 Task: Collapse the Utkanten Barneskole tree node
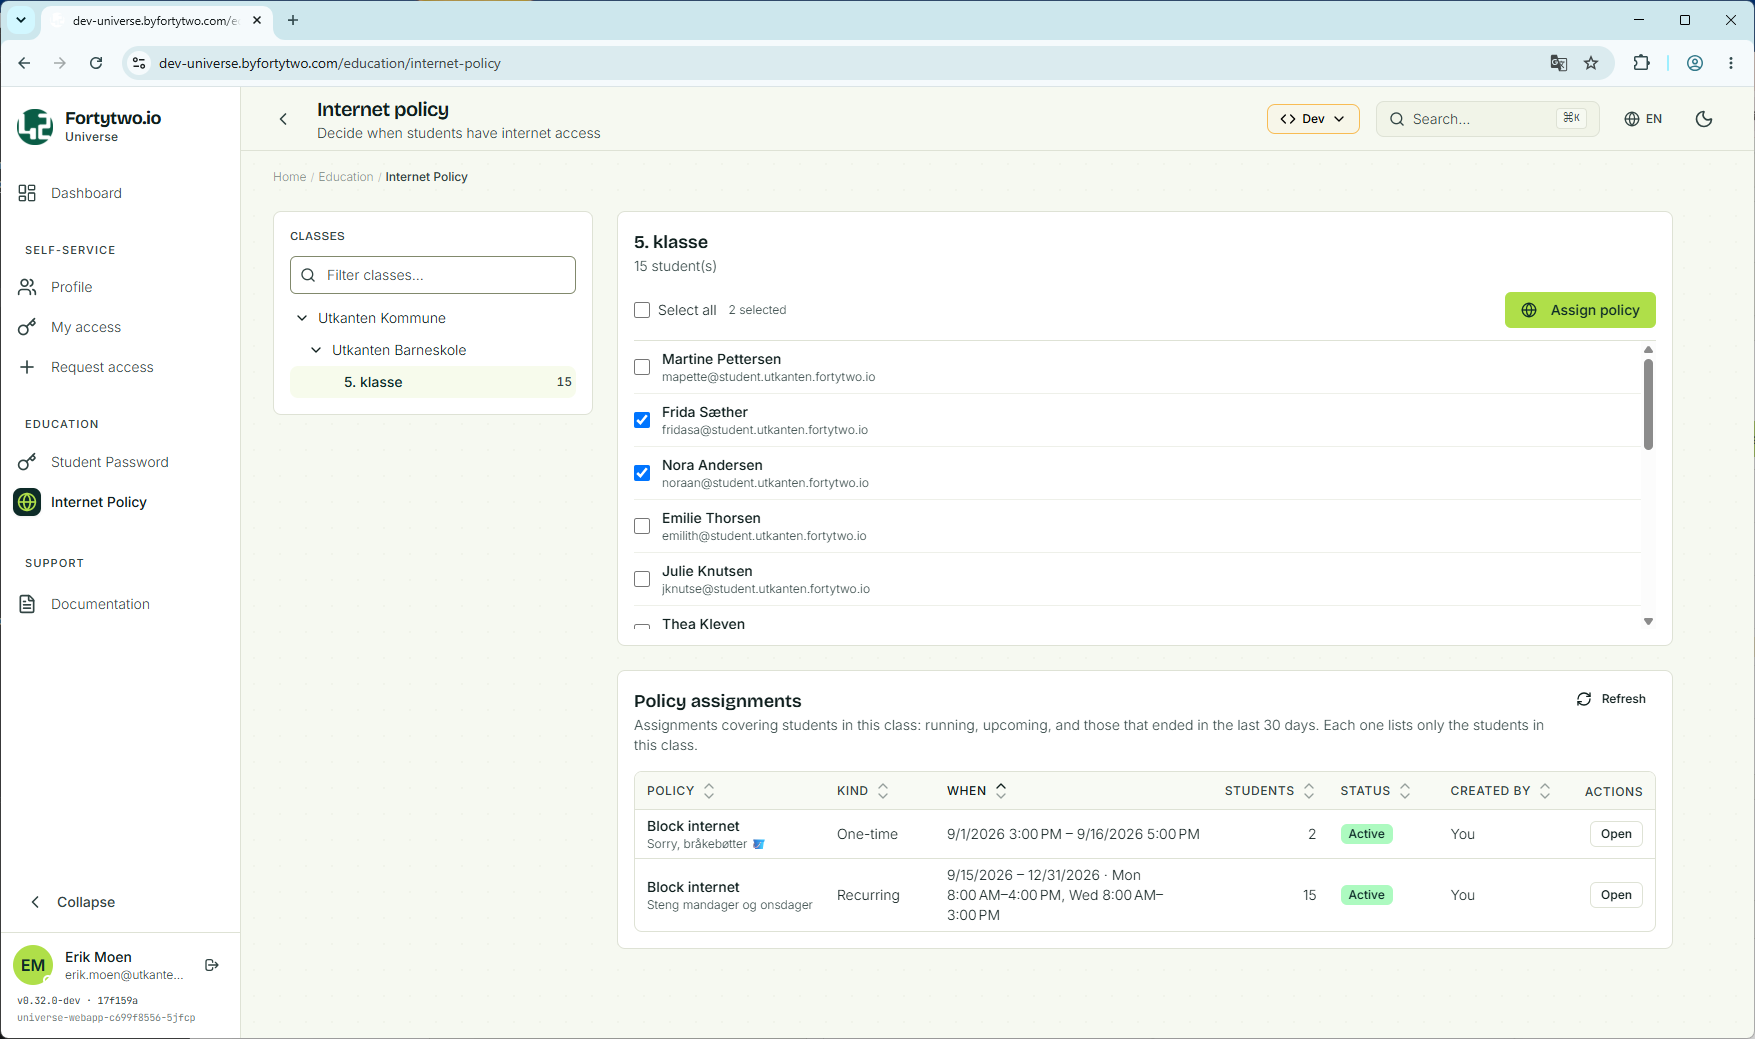click(316, 350)
